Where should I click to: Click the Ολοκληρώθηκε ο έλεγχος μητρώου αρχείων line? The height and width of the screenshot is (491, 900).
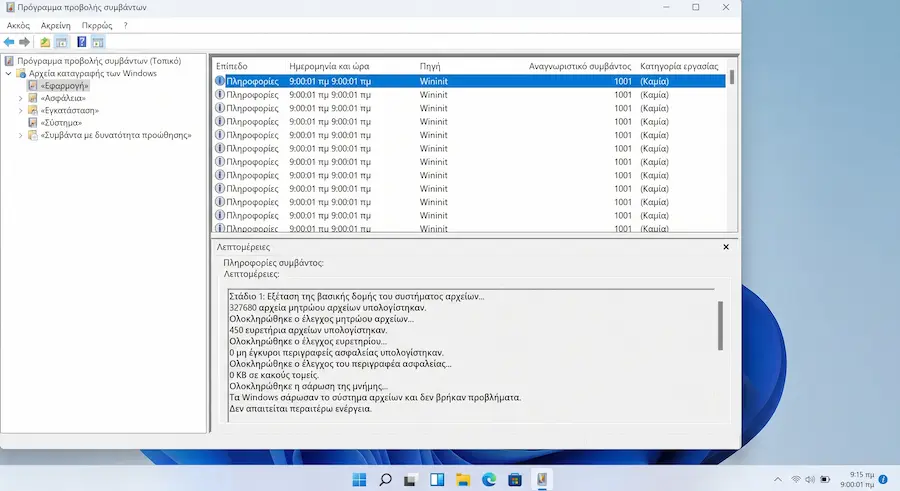[x=321, y=319]
